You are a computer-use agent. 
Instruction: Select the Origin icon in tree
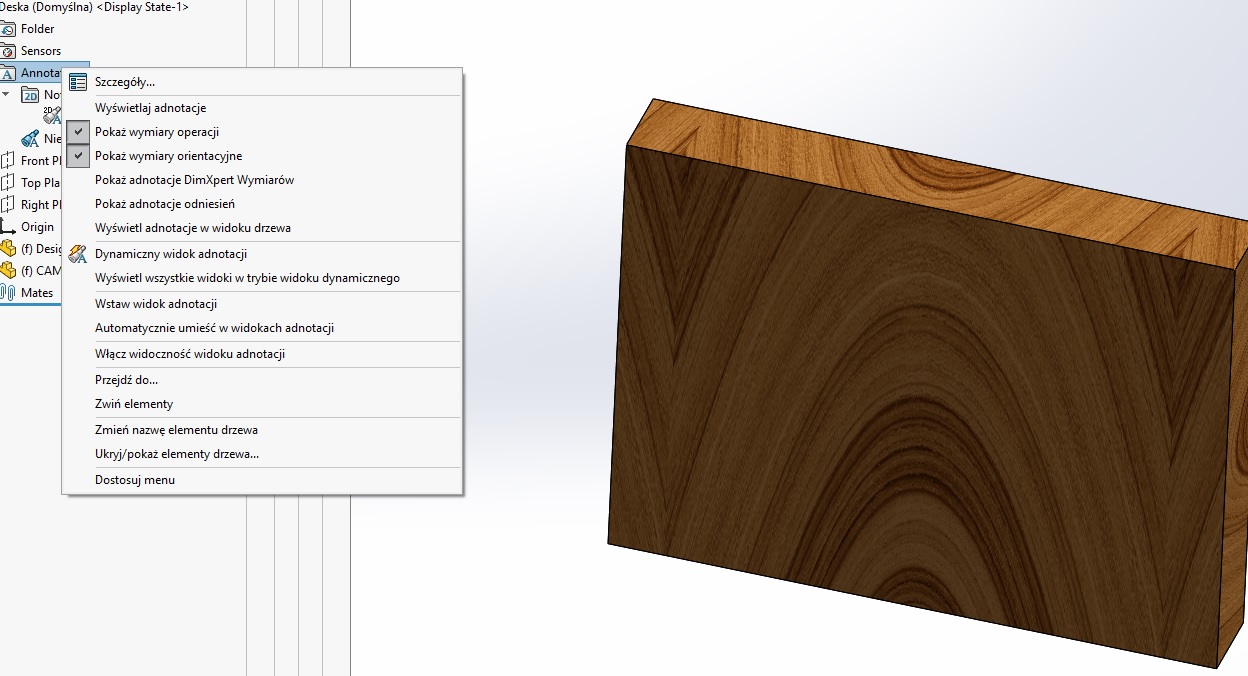pyautogui.click(x=8, y=227)
